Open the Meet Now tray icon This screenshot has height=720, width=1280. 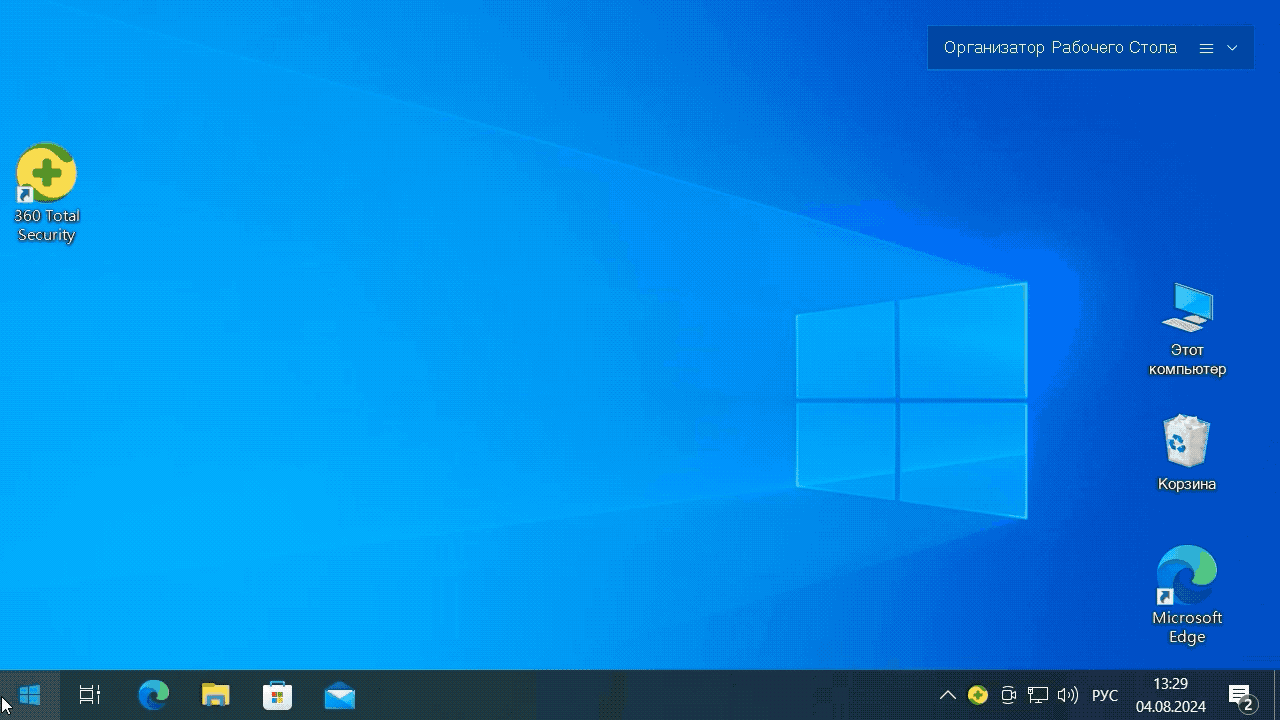(x=1008, y=695)
